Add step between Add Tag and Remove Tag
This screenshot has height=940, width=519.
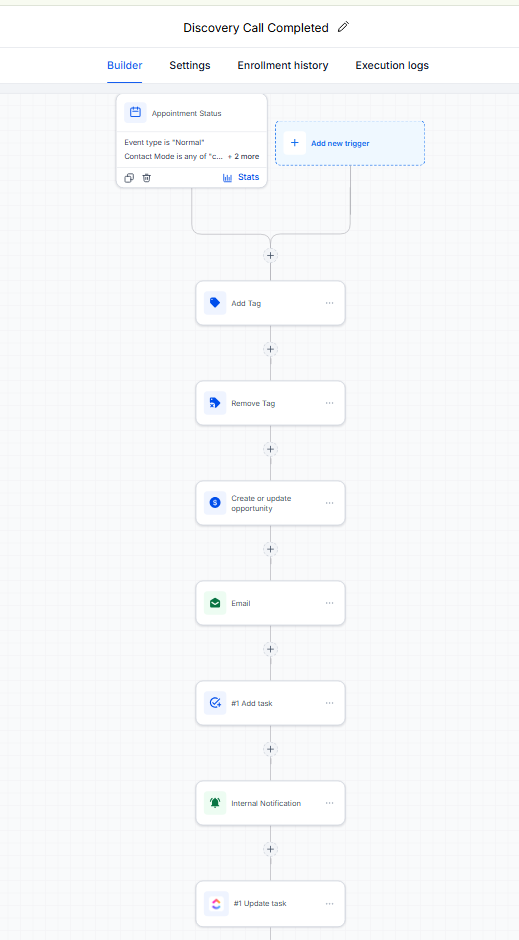(270, 349)
